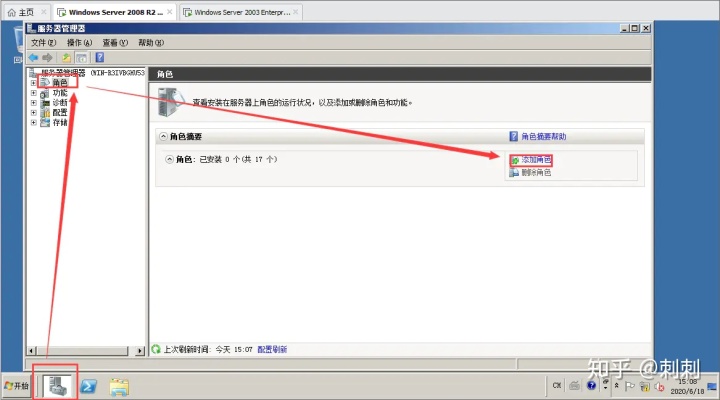Image resolution: width=720 pixels, height=400 pixels.
Task: Open the 操作(A) menu
Action: (79, 43)
